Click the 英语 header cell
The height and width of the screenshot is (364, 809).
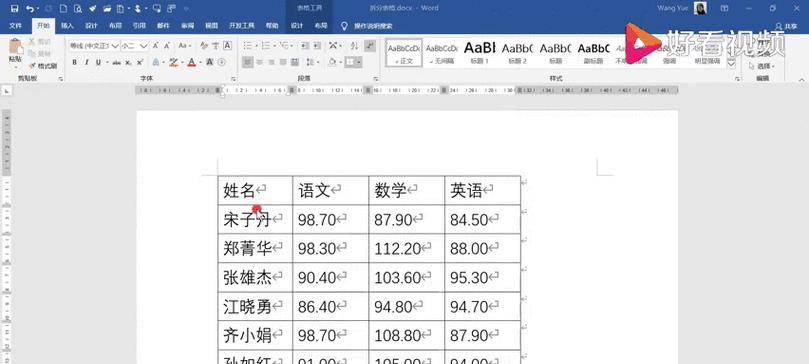tap(482, 190)
